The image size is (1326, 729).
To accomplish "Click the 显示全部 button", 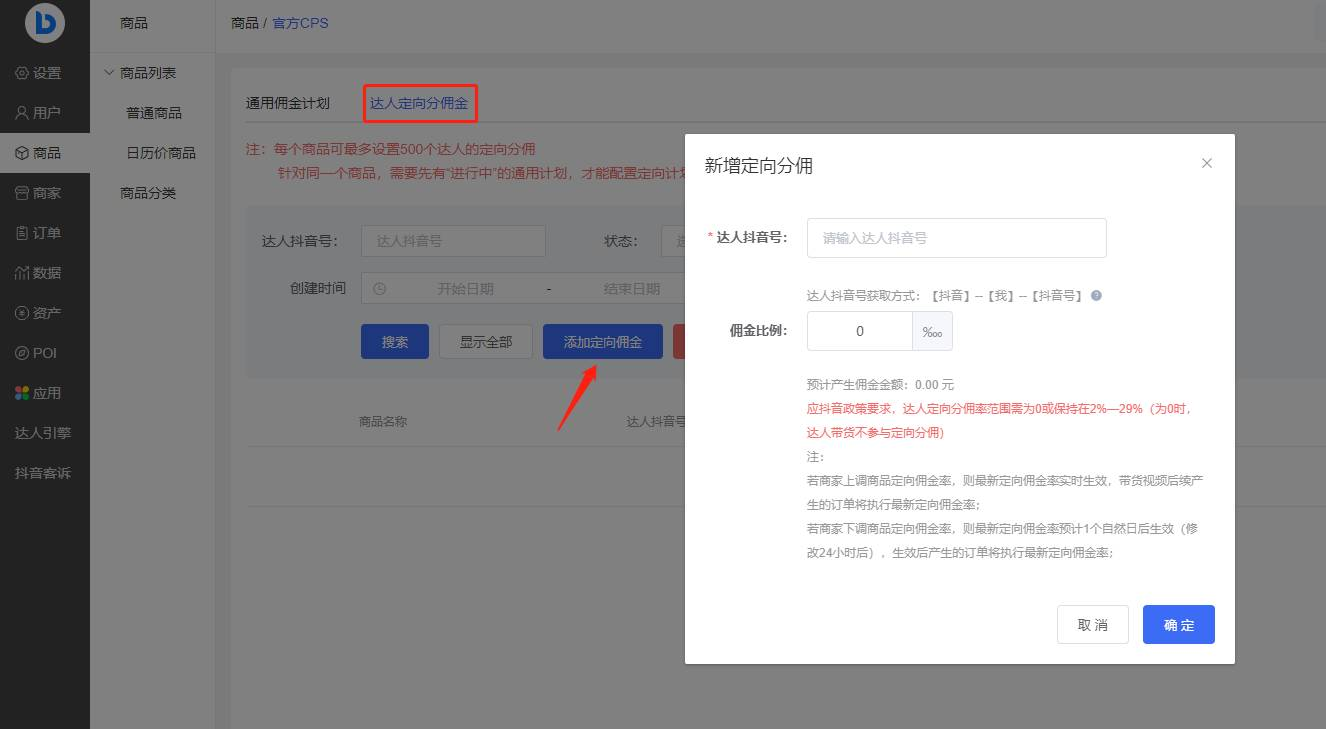I will tap(486, 341).
